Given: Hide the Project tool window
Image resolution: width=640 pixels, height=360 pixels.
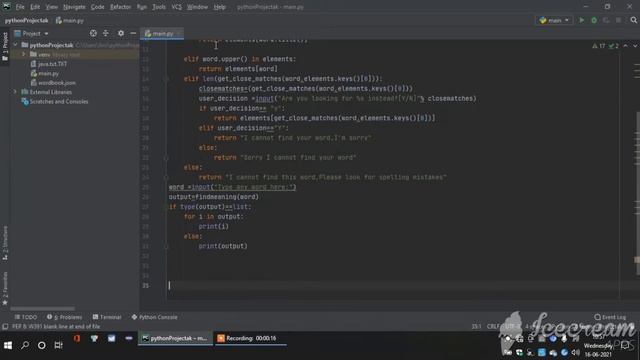Looking at the screenshot, I should [x=133, y=33].
